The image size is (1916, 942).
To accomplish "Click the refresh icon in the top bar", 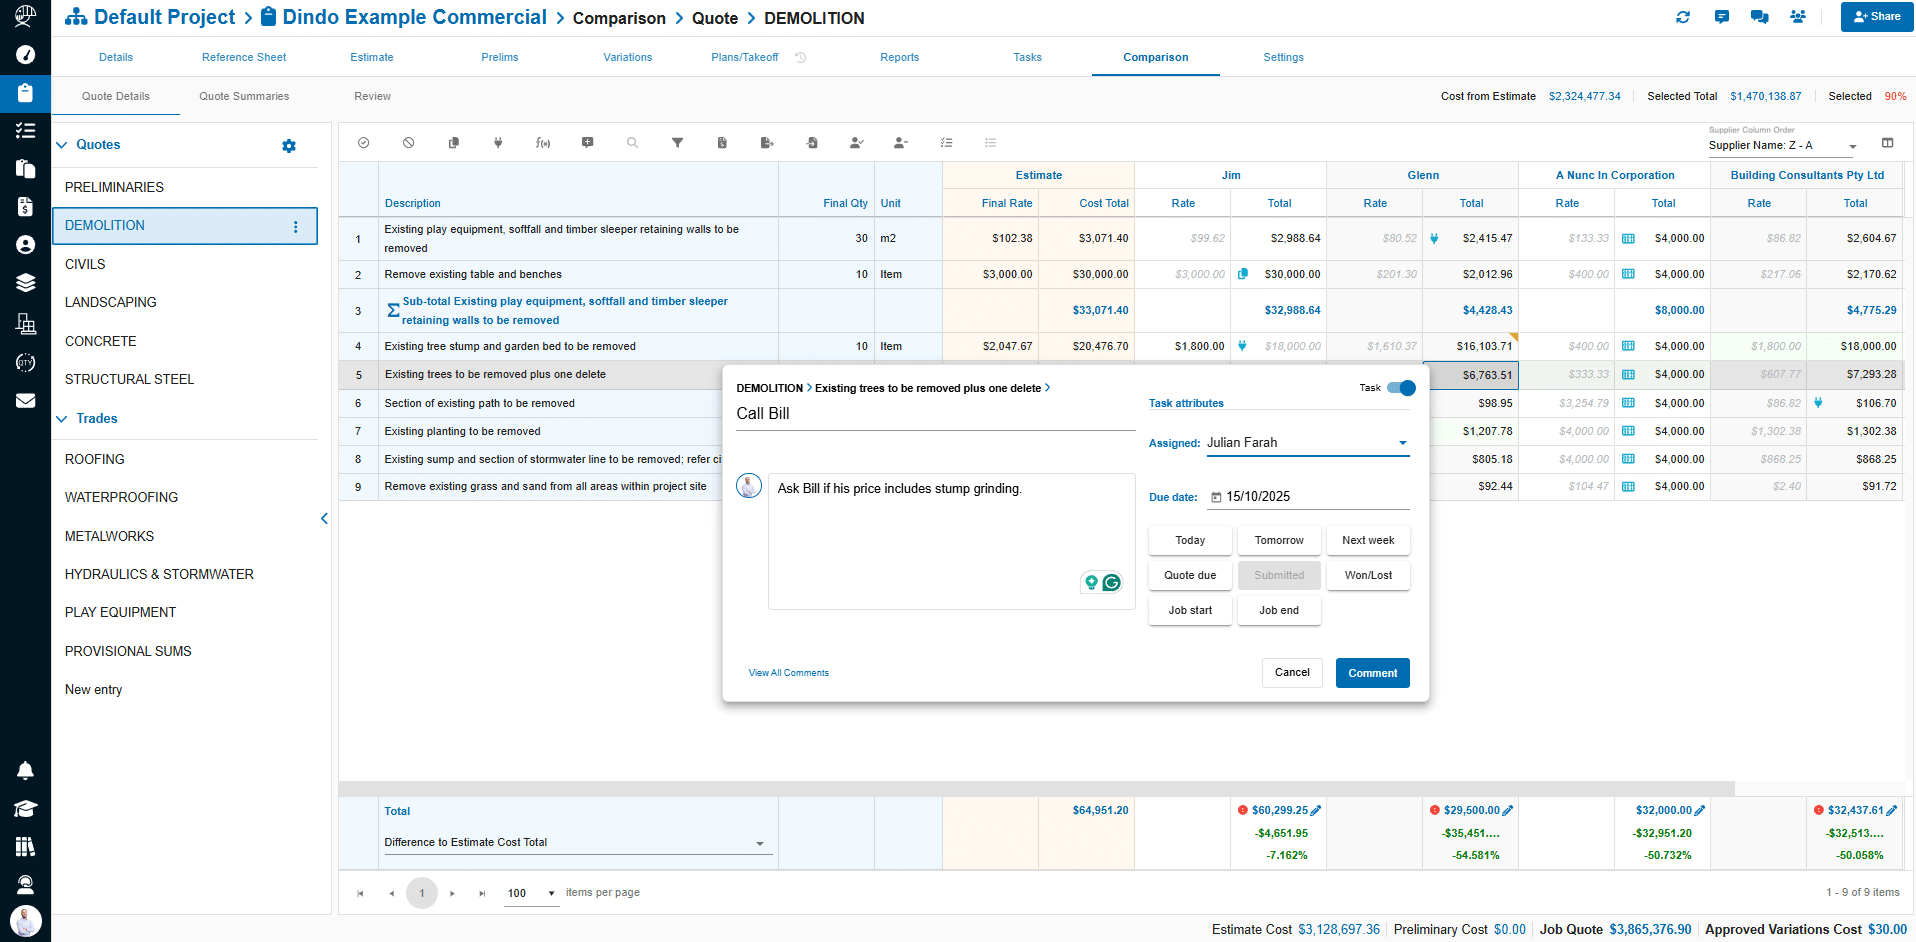I will pyautogui.click(x=1683, y=17).
